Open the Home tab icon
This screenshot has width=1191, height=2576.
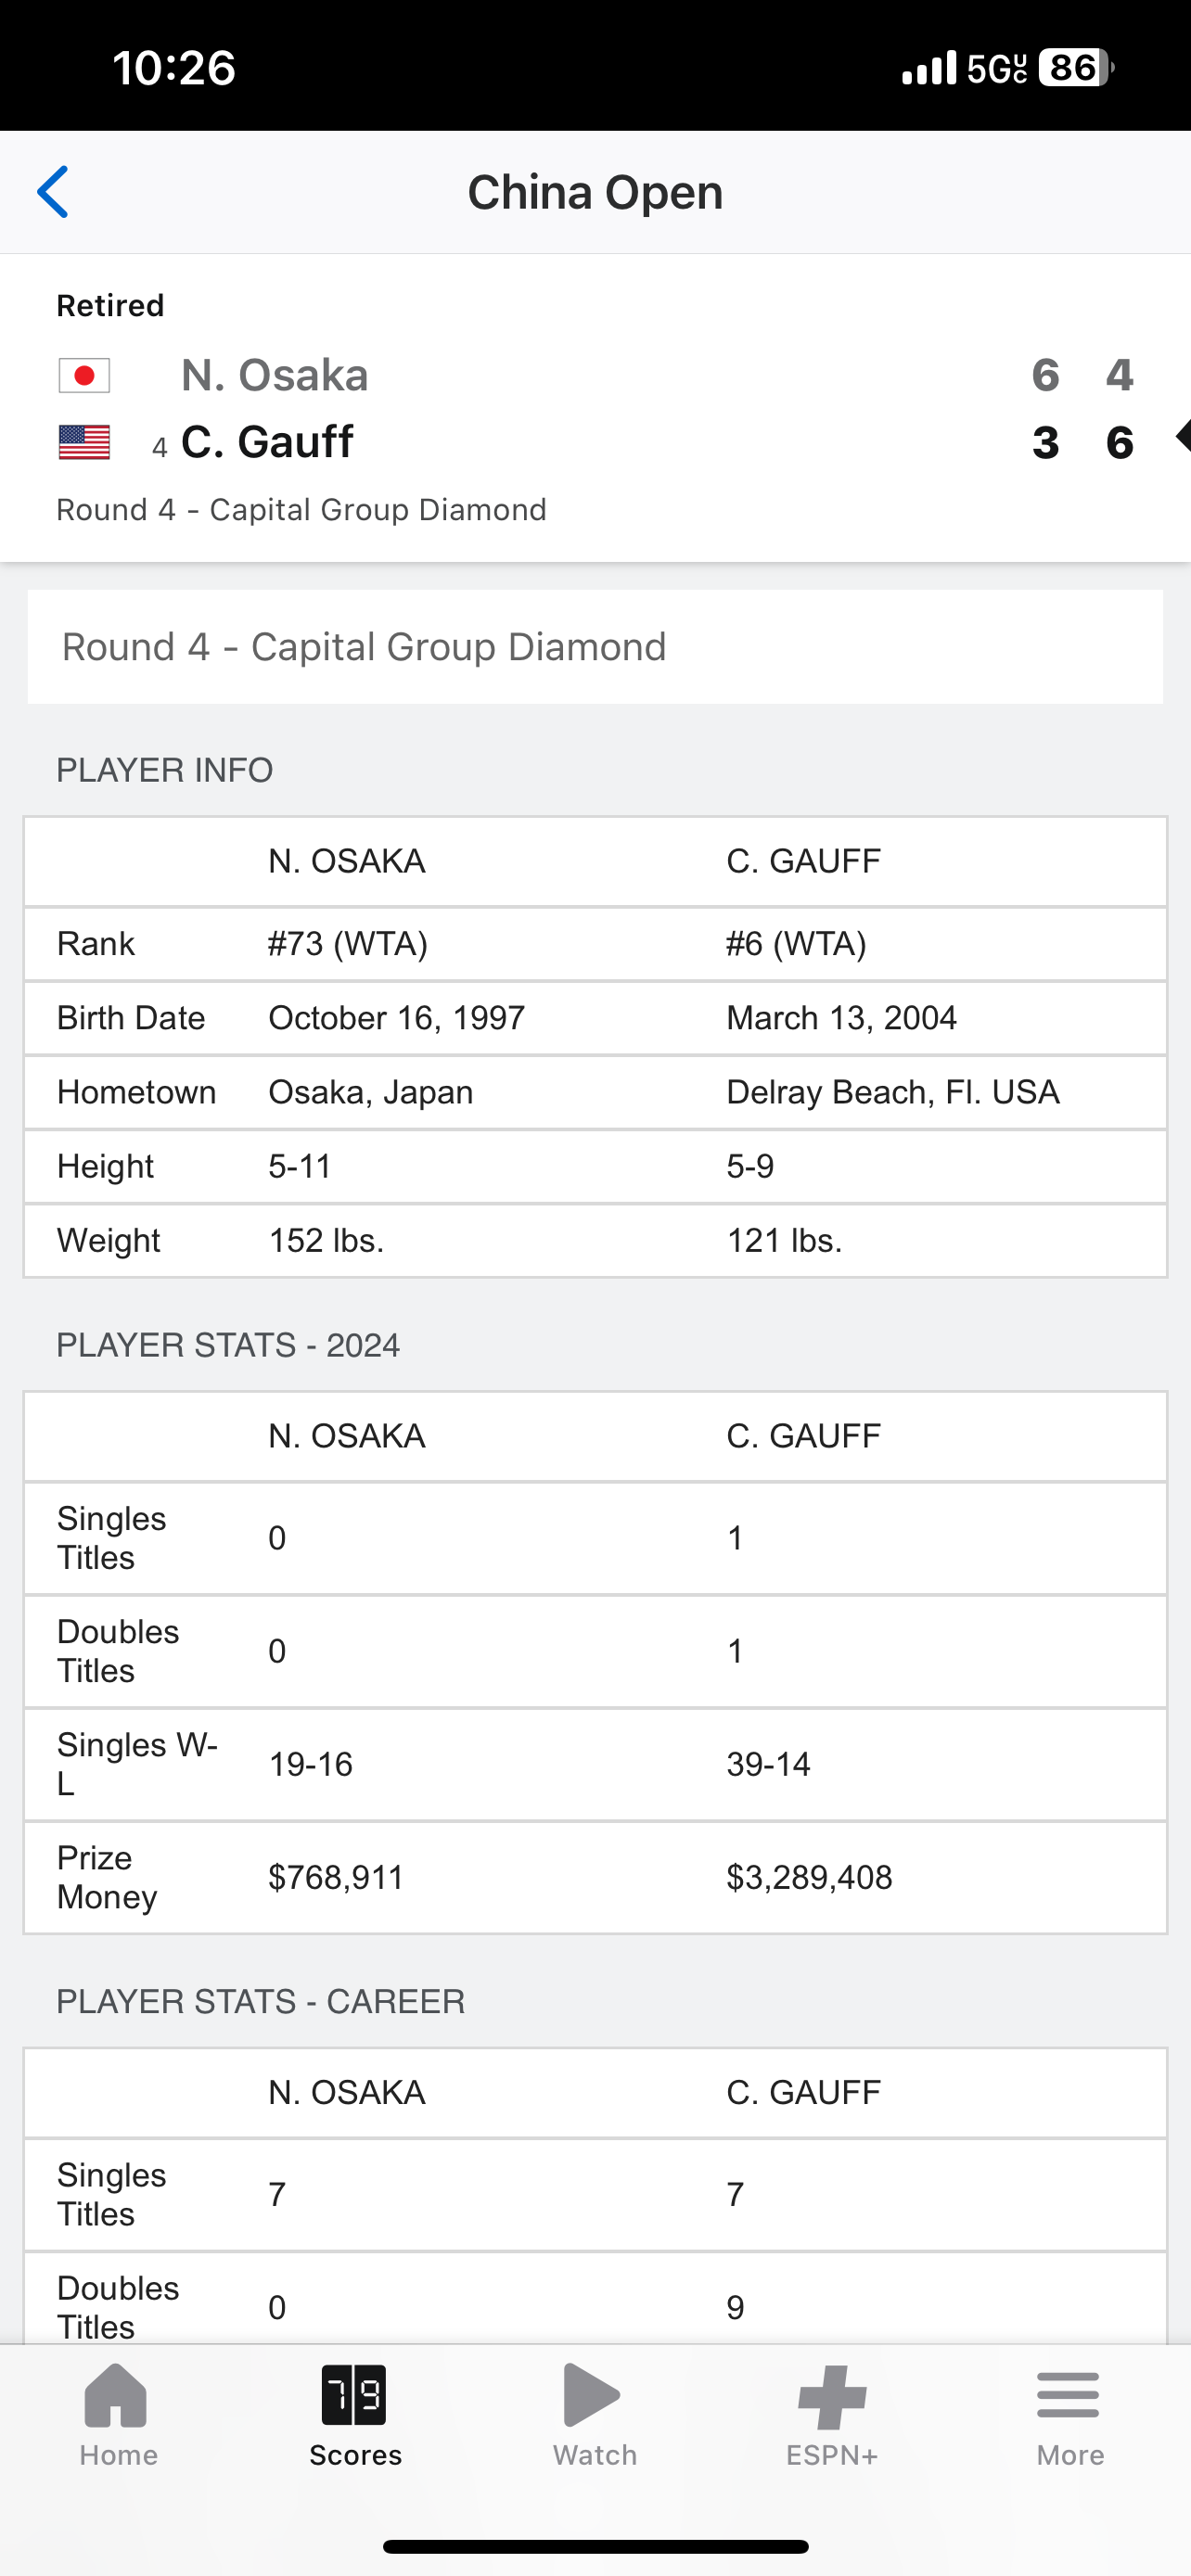pyautogui.click(x=117, y=2396)
